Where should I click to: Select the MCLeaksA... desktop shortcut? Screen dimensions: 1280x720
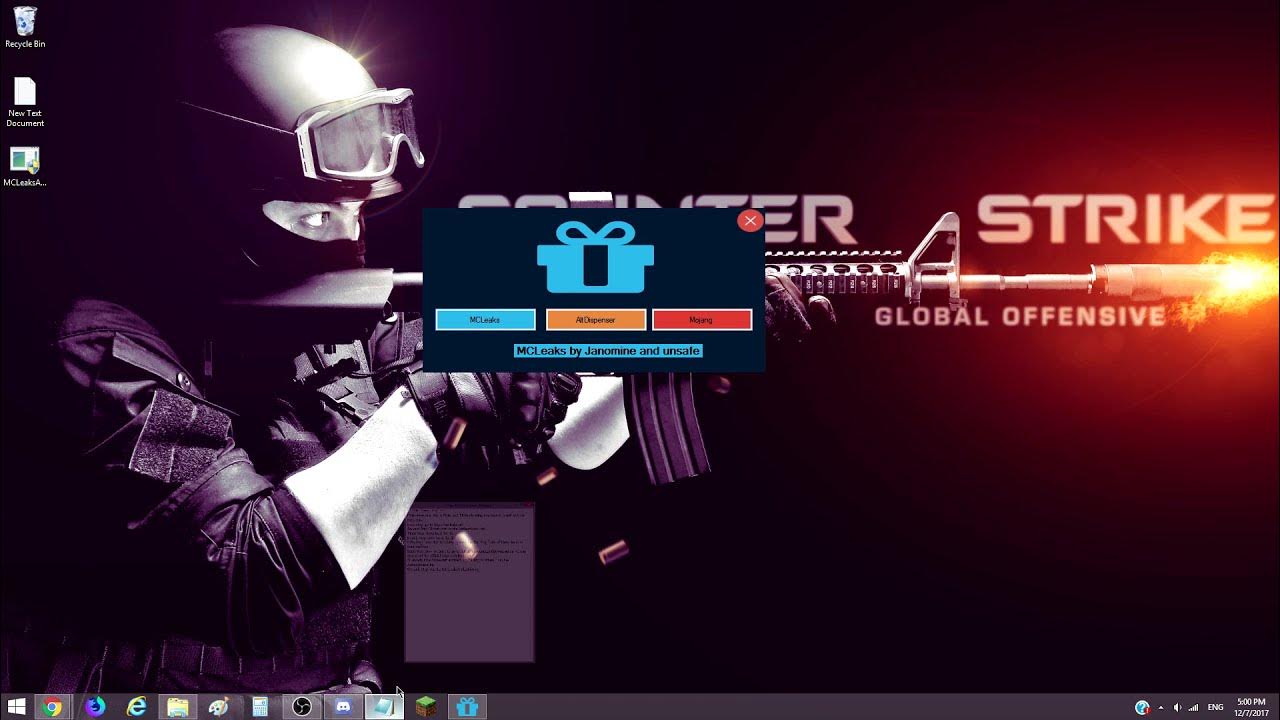pos(25,167)
